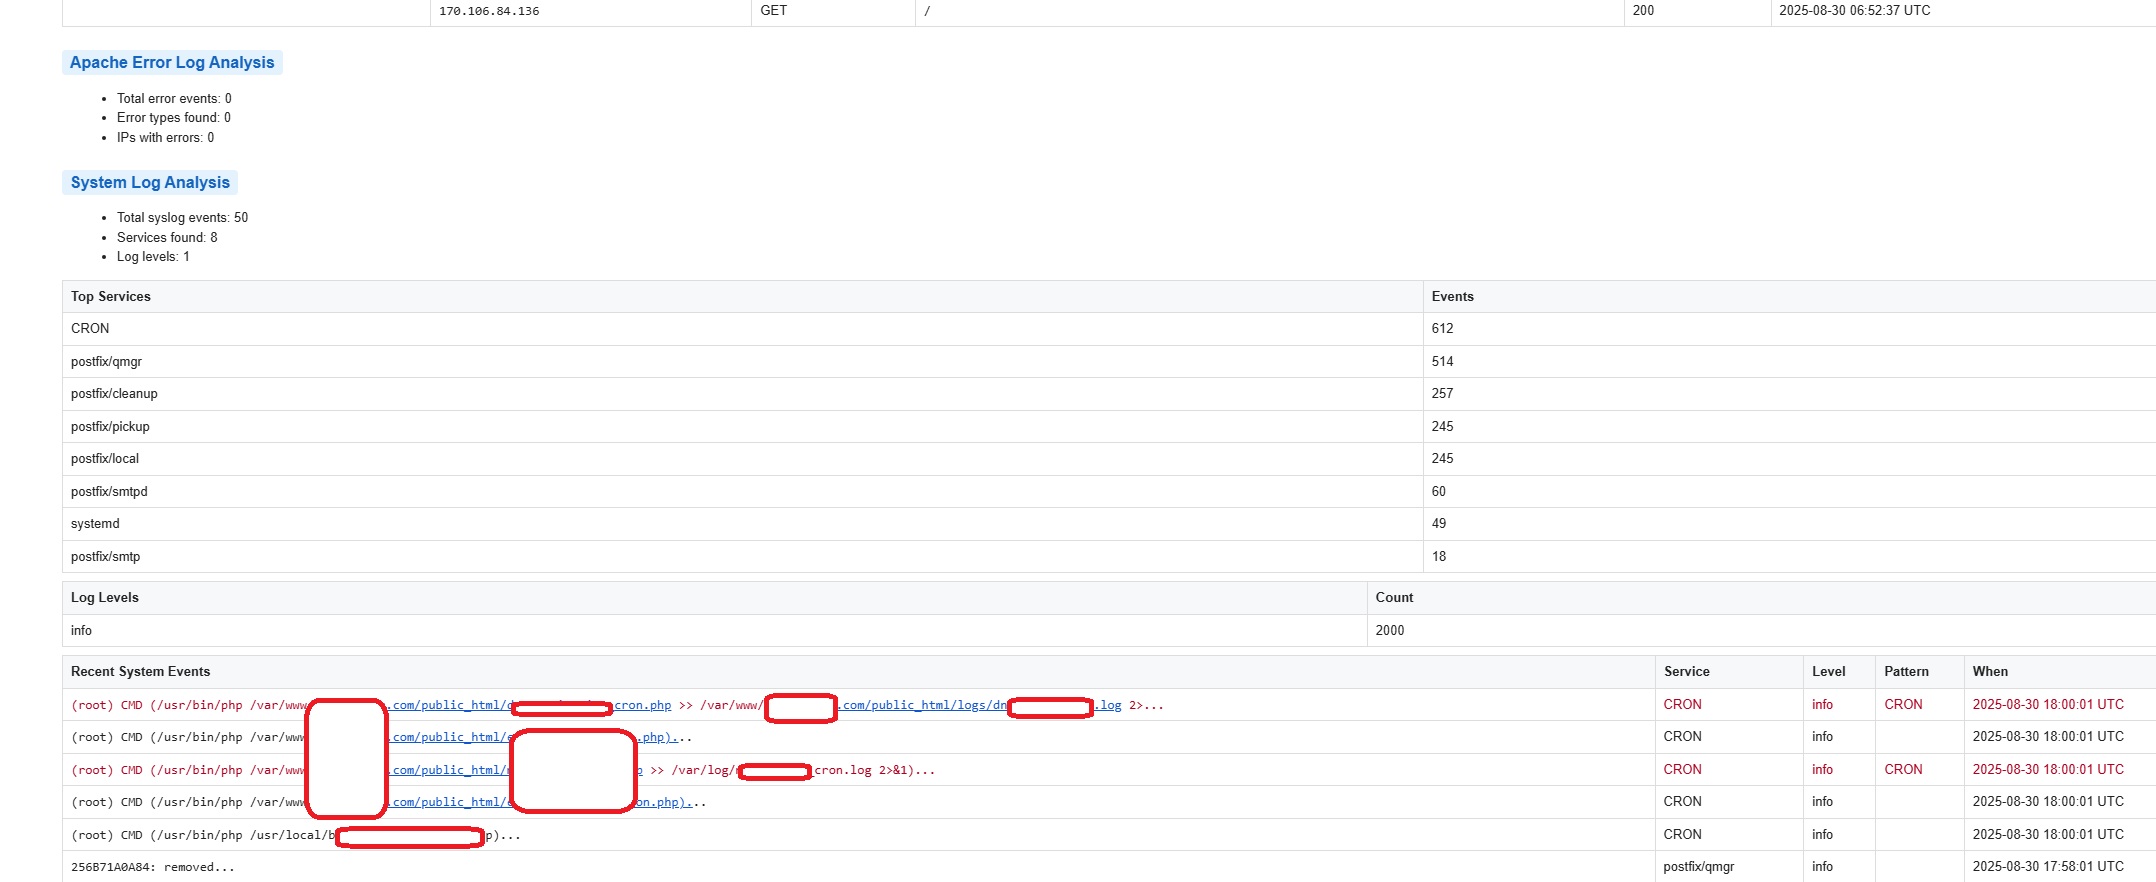The height and width of the screenshot is (882, 2156).
Task: Click the When column header
Action: 1990,671
